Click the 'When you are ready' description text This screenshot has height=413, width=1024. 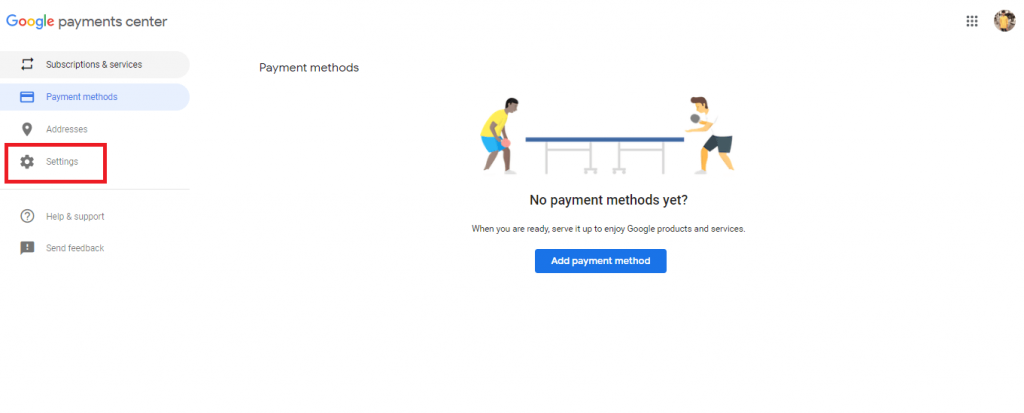click(609, 229)
